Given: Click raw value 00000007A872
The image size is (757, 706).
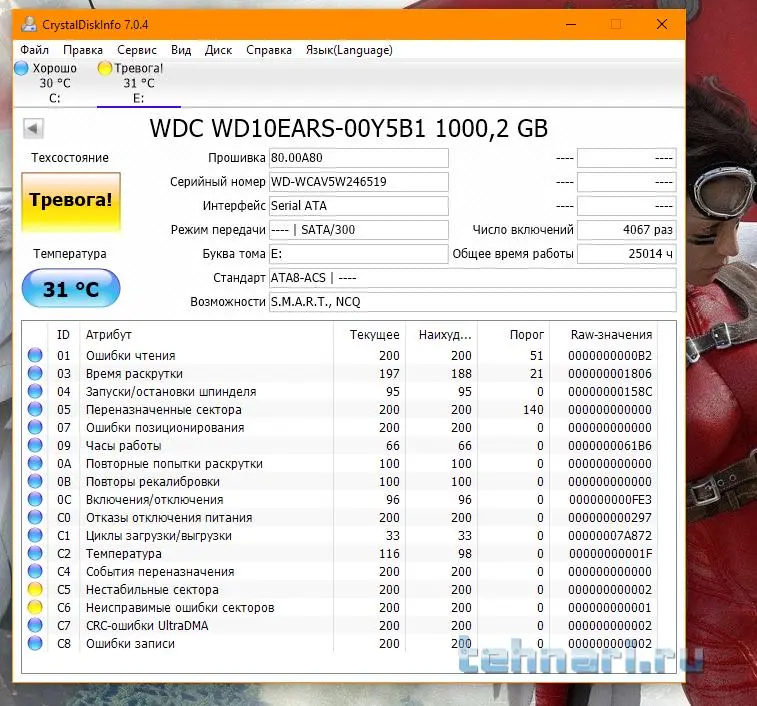Looking at the screenshot, I should (610, 536).
